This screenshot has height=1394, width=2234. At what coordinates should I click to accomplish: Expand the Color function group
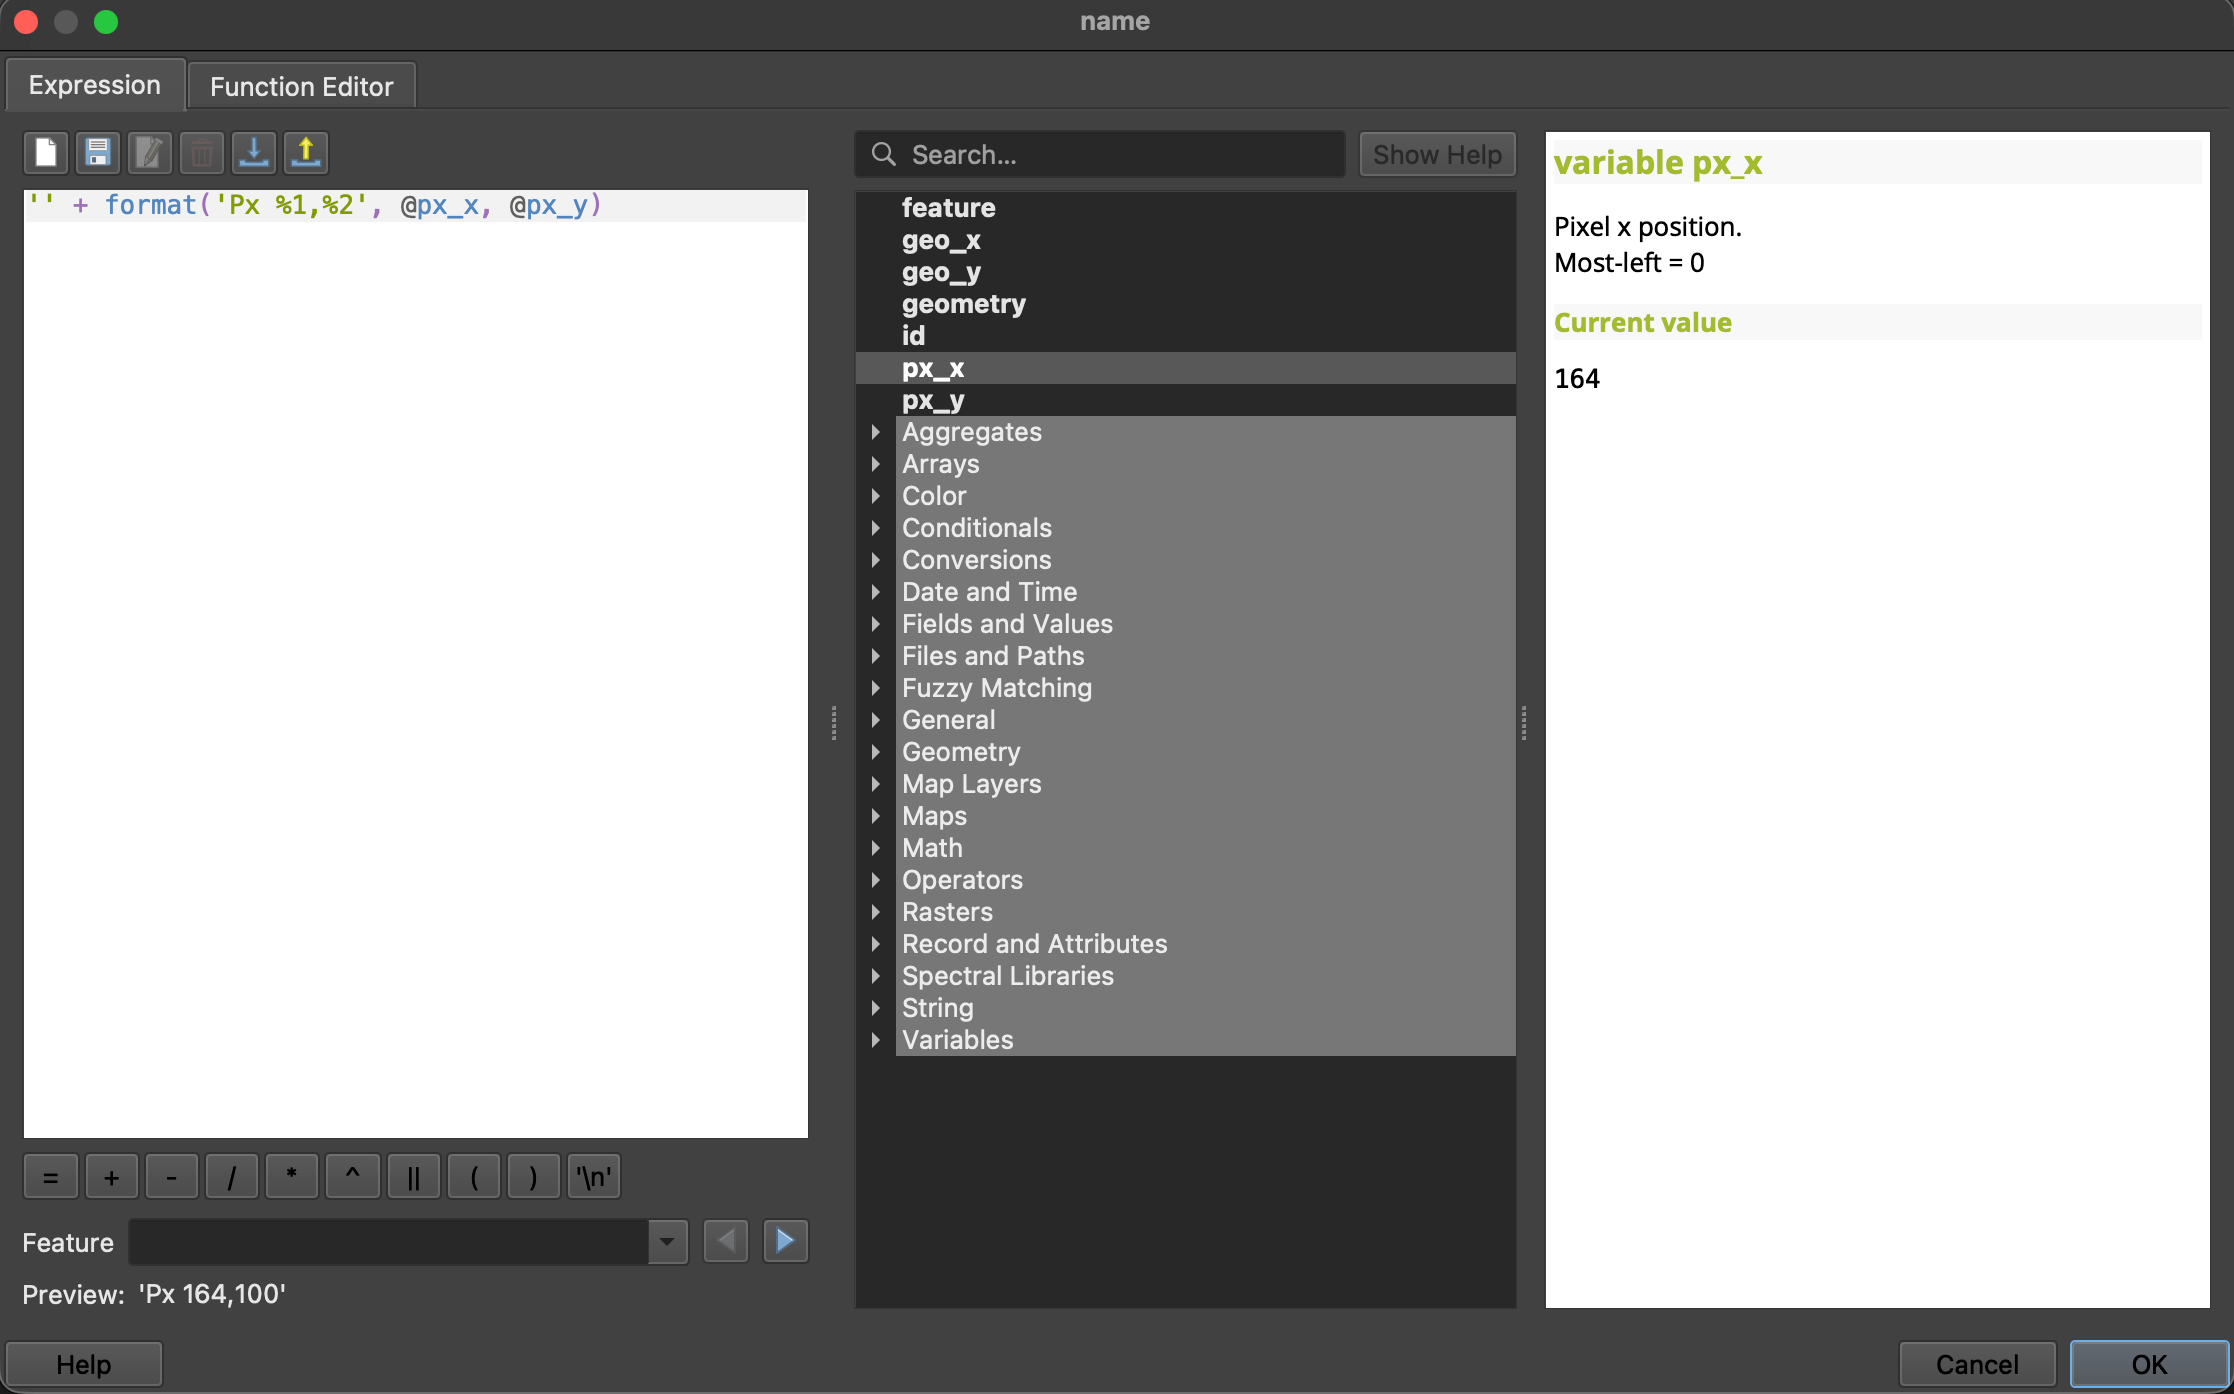(x=876, y=496)
